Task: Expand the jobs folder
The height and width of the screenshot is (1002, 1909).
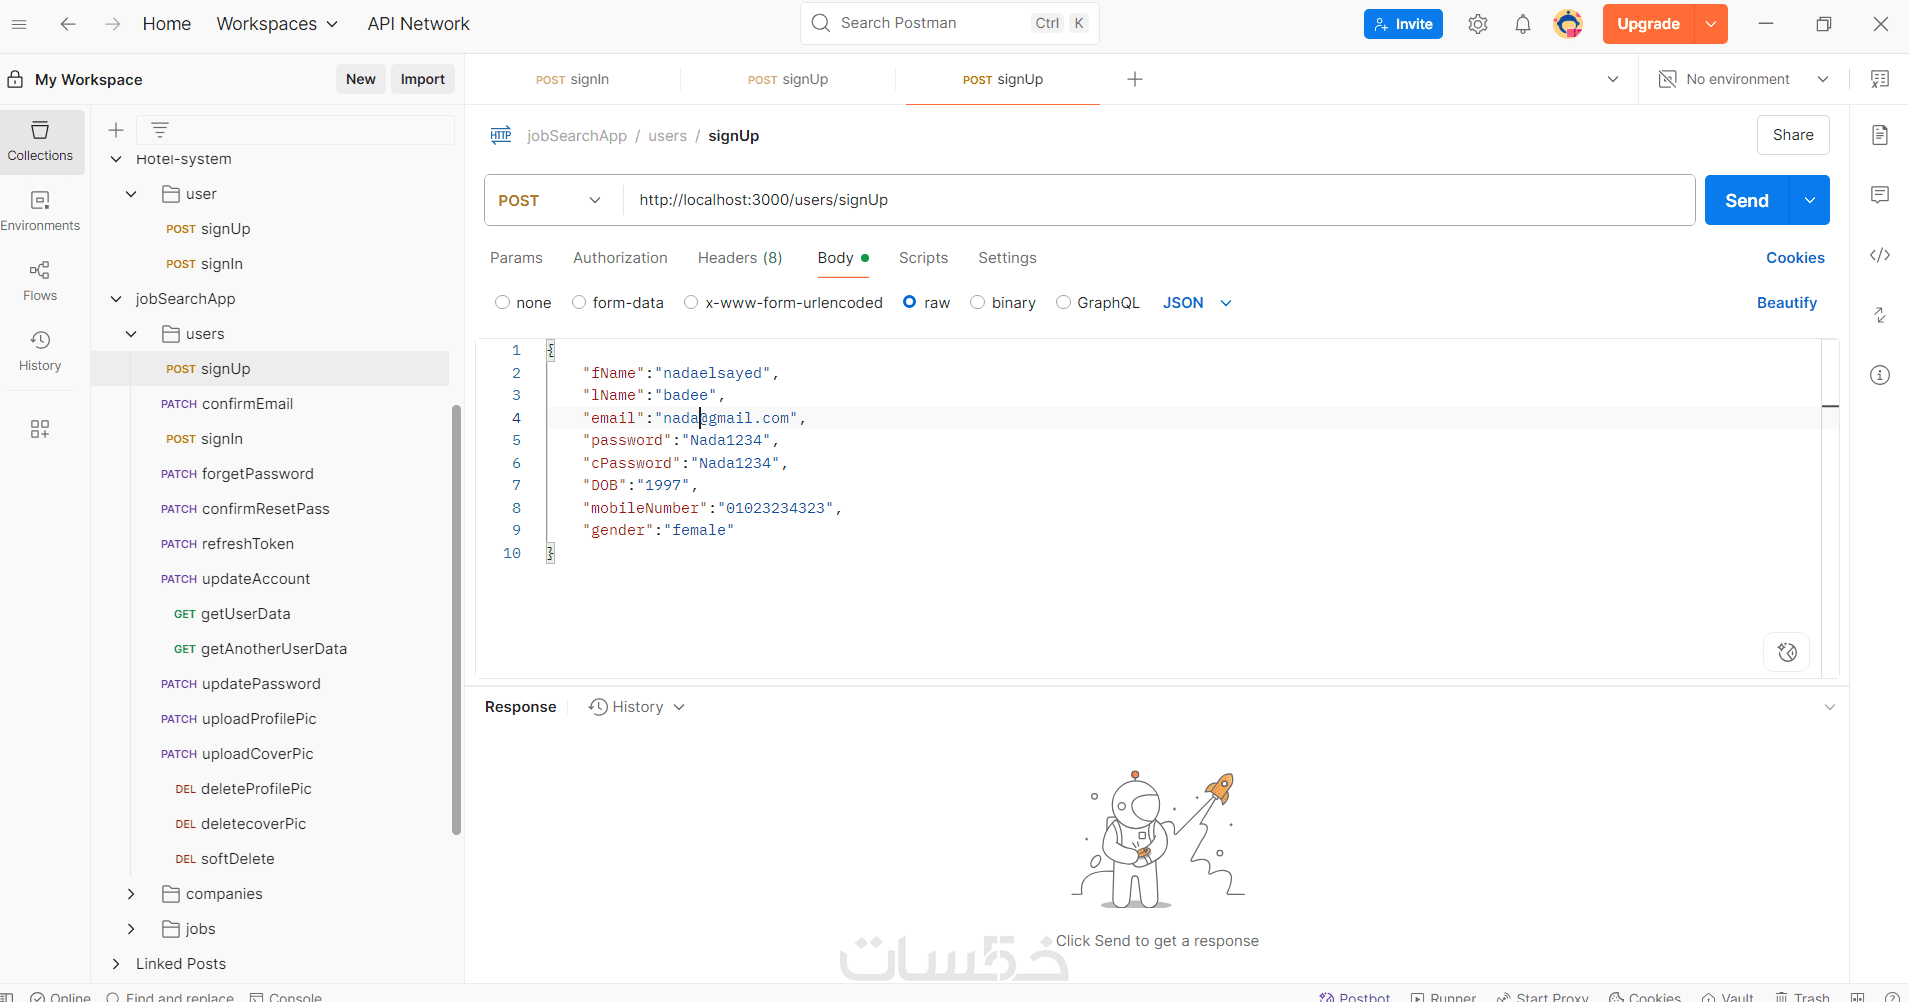Action: coord(131,929)
